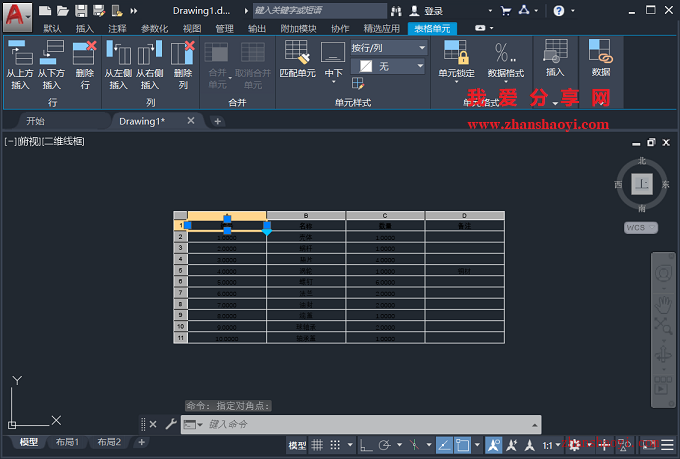Add a new drawing tab with plus
The width and height of the screenshot is (680, 459).
point(218,121)
